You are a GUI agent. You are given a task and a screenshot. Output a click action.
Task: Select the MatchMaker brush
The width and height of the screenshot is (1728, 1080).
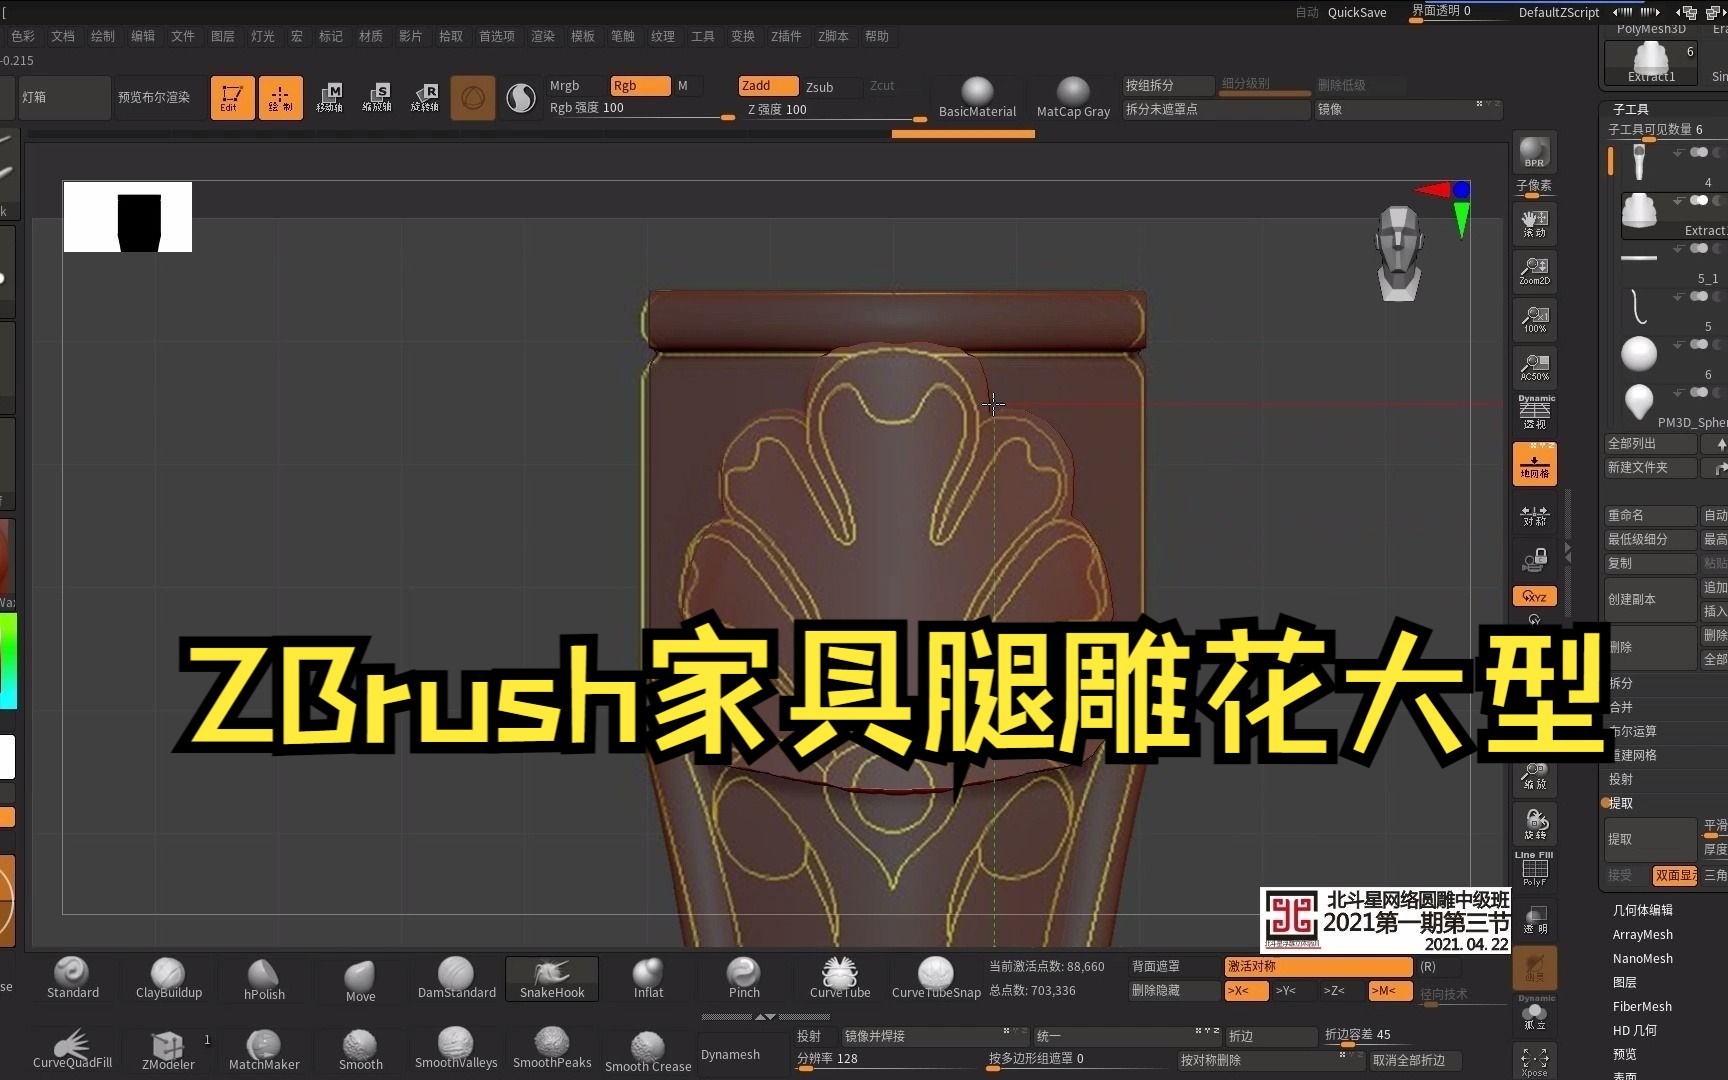coord(264,1050)
